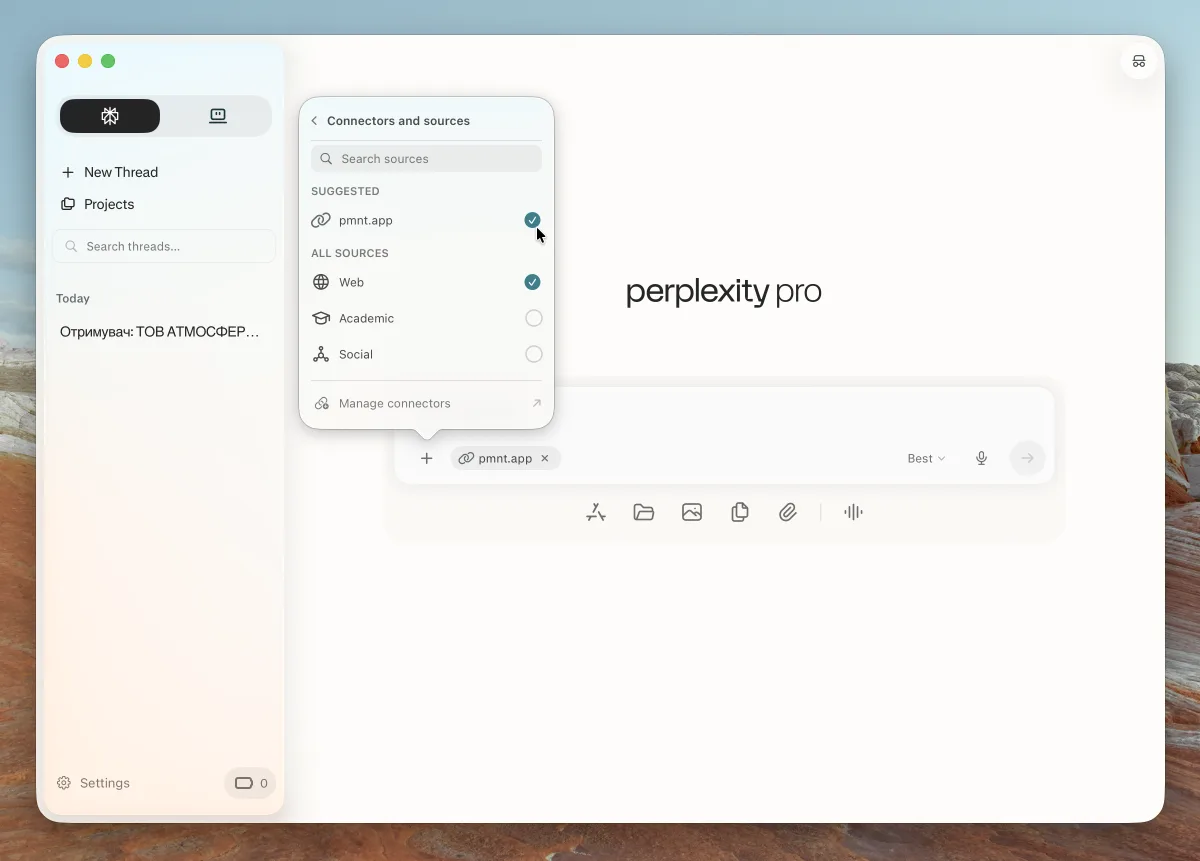The image size is (1200, 861).
Task: Click the pmnt.app link icon in the sources list
Action: 321,220
